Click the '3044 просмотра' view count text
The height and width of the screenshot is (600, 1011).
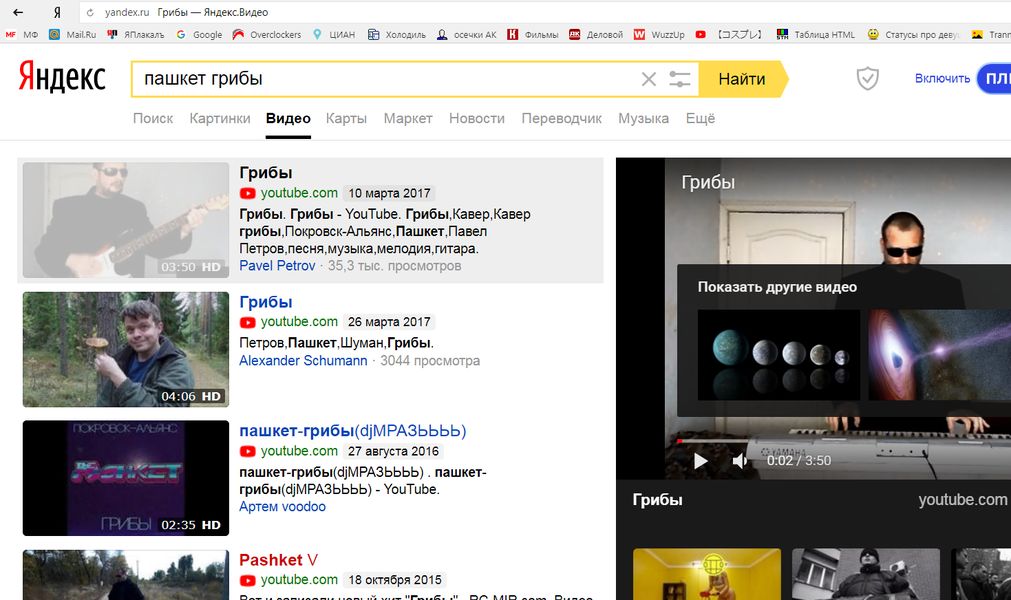coord(430,361)
